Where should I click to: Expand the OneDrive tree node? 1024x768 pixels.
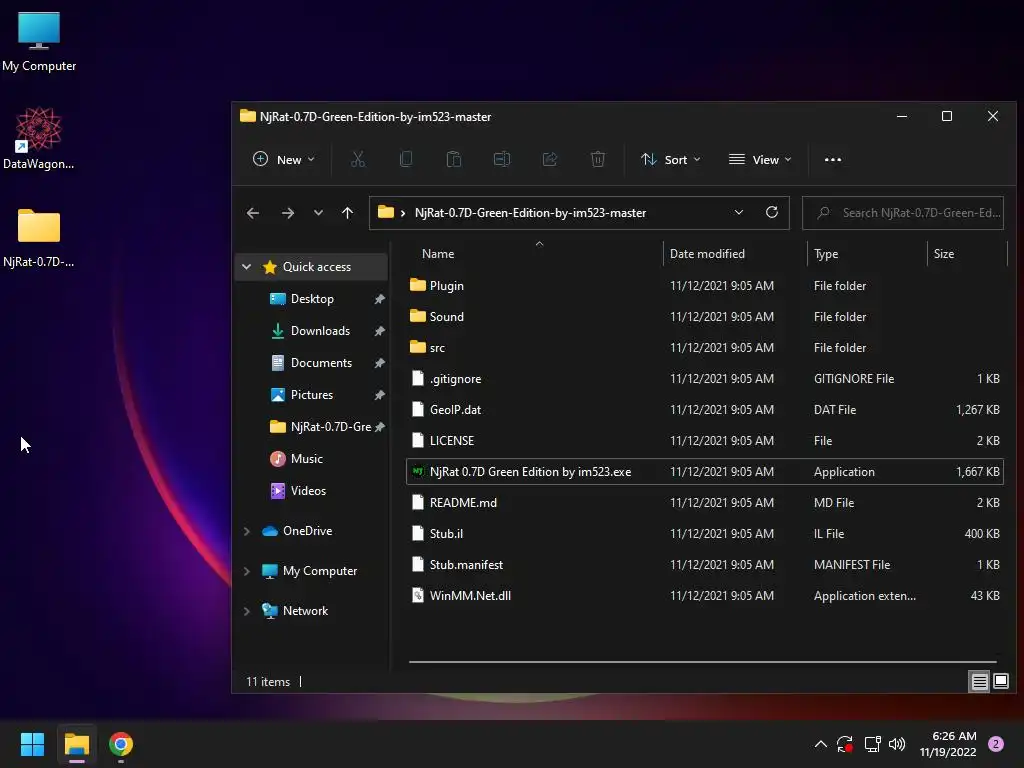pos(247,531)
